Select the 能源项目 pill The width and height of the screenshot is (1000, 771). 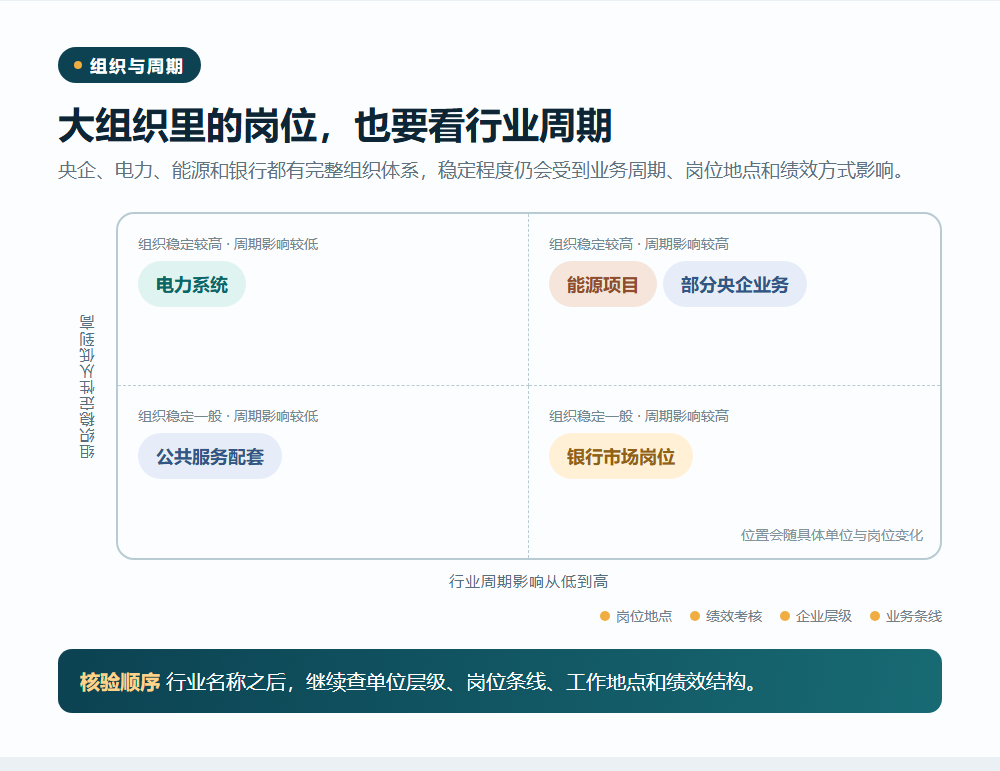pos(603,284)
